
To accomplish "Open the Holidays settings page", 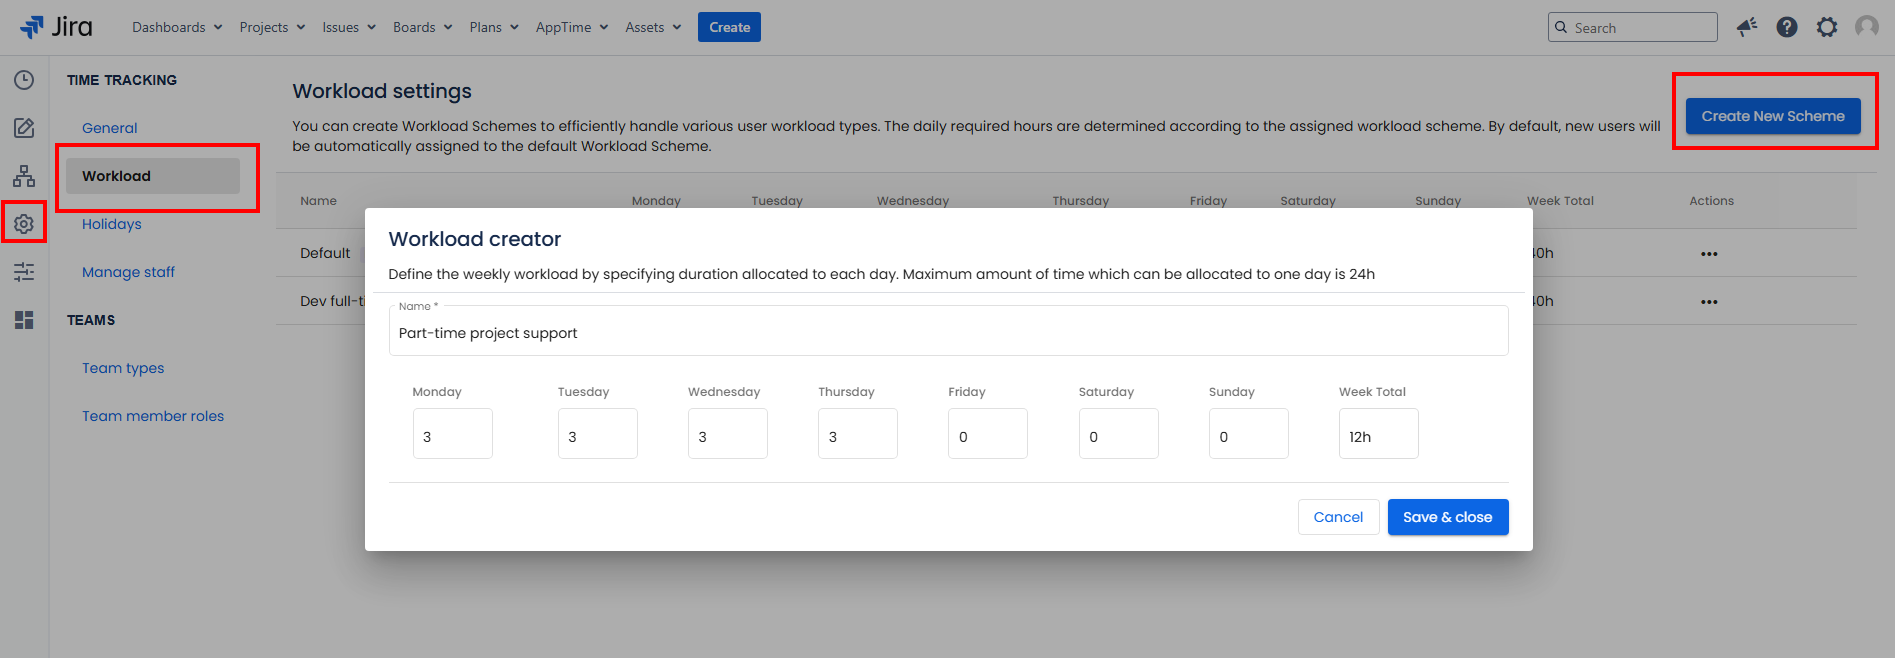I will [x=112, y=224].
